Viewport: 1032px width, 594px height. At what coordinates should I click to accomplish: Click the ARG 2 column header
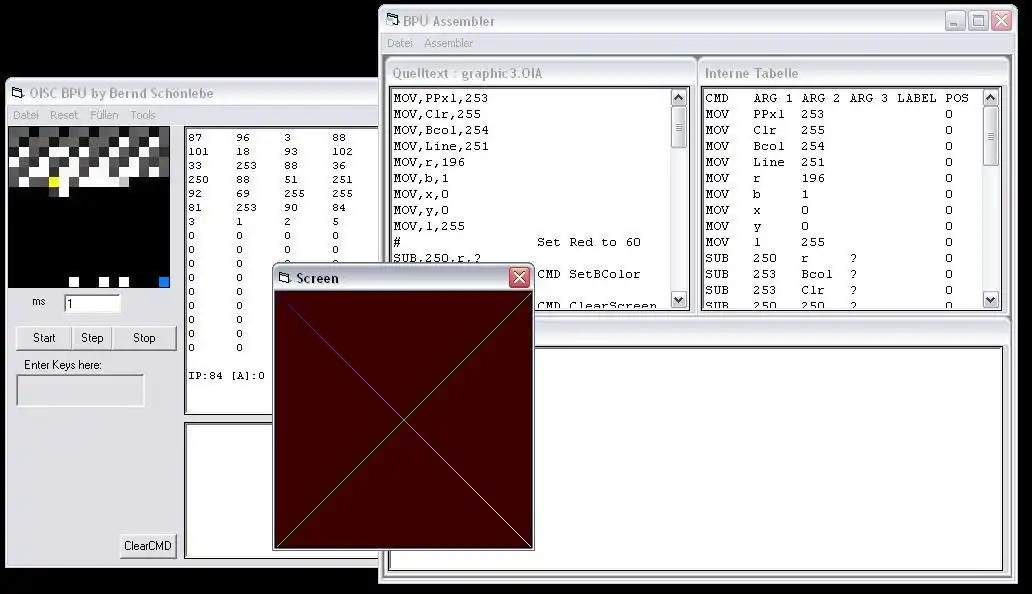point(821,98)
